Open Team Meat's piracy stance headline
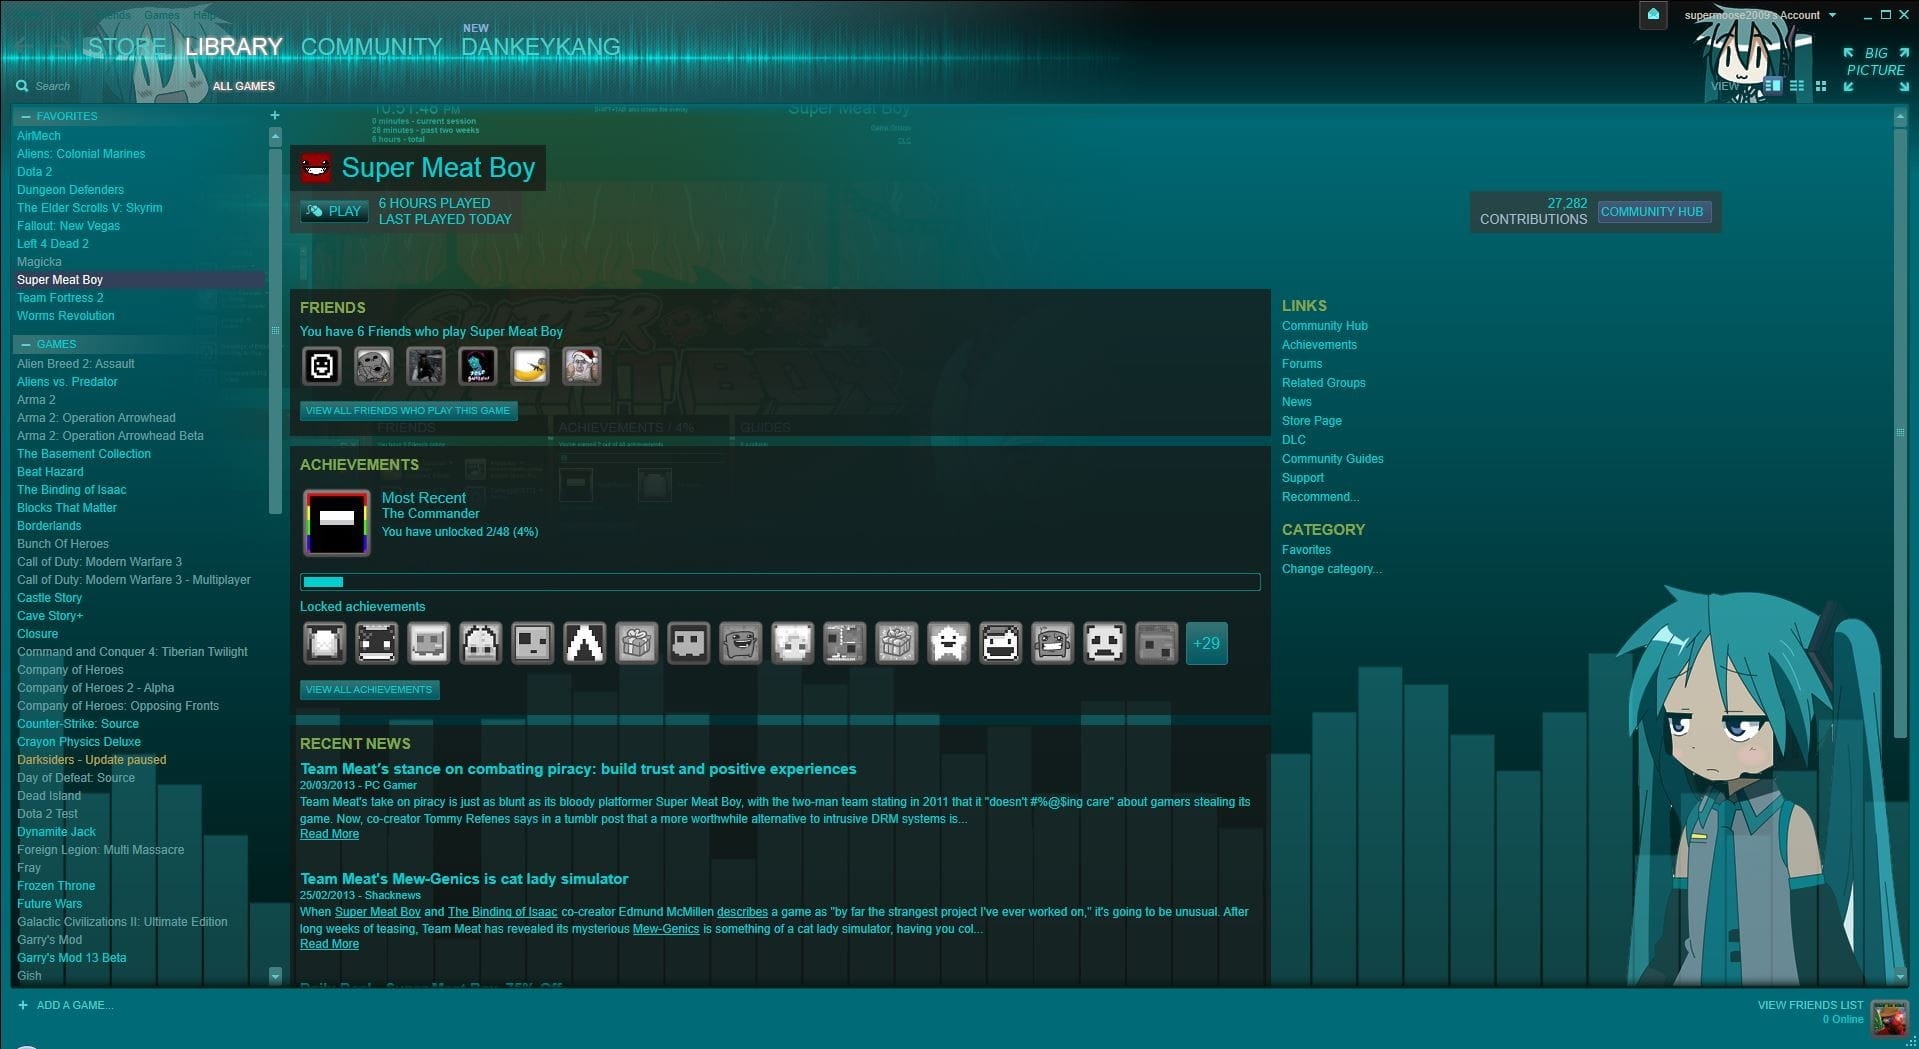Viewport: 1919px width, 1049px height. (x=578, y=769)
